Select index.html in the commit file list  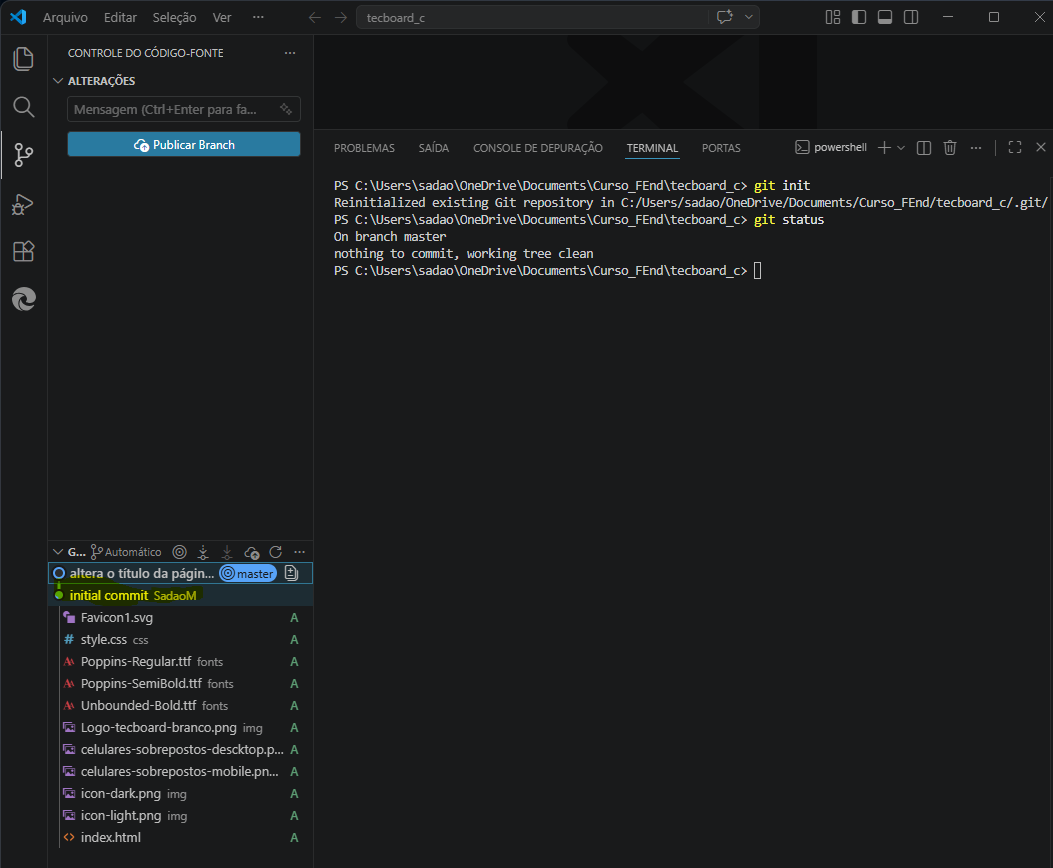[x=110, y=838]
